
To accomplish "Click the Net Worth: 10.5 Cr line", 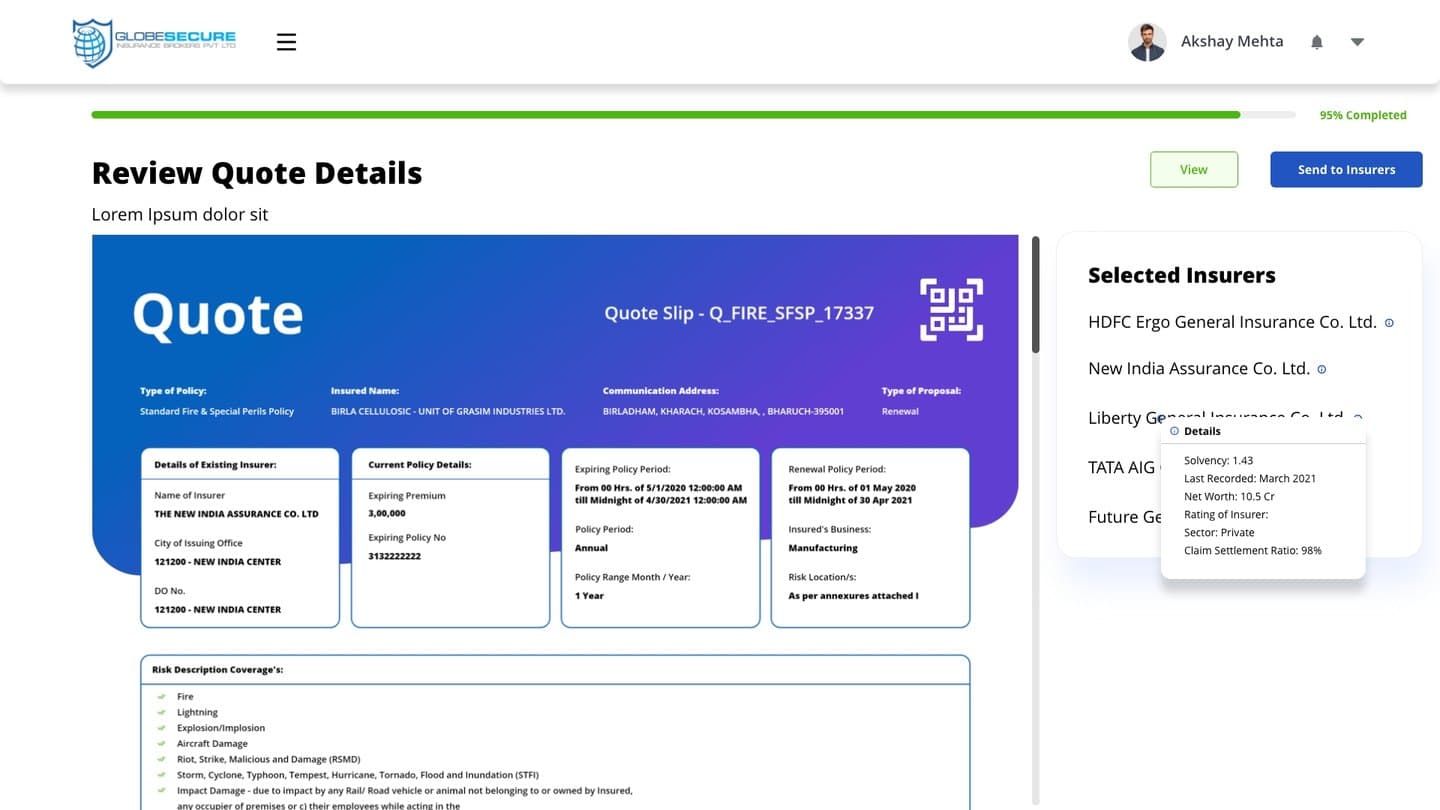I will click(1229, 497).
